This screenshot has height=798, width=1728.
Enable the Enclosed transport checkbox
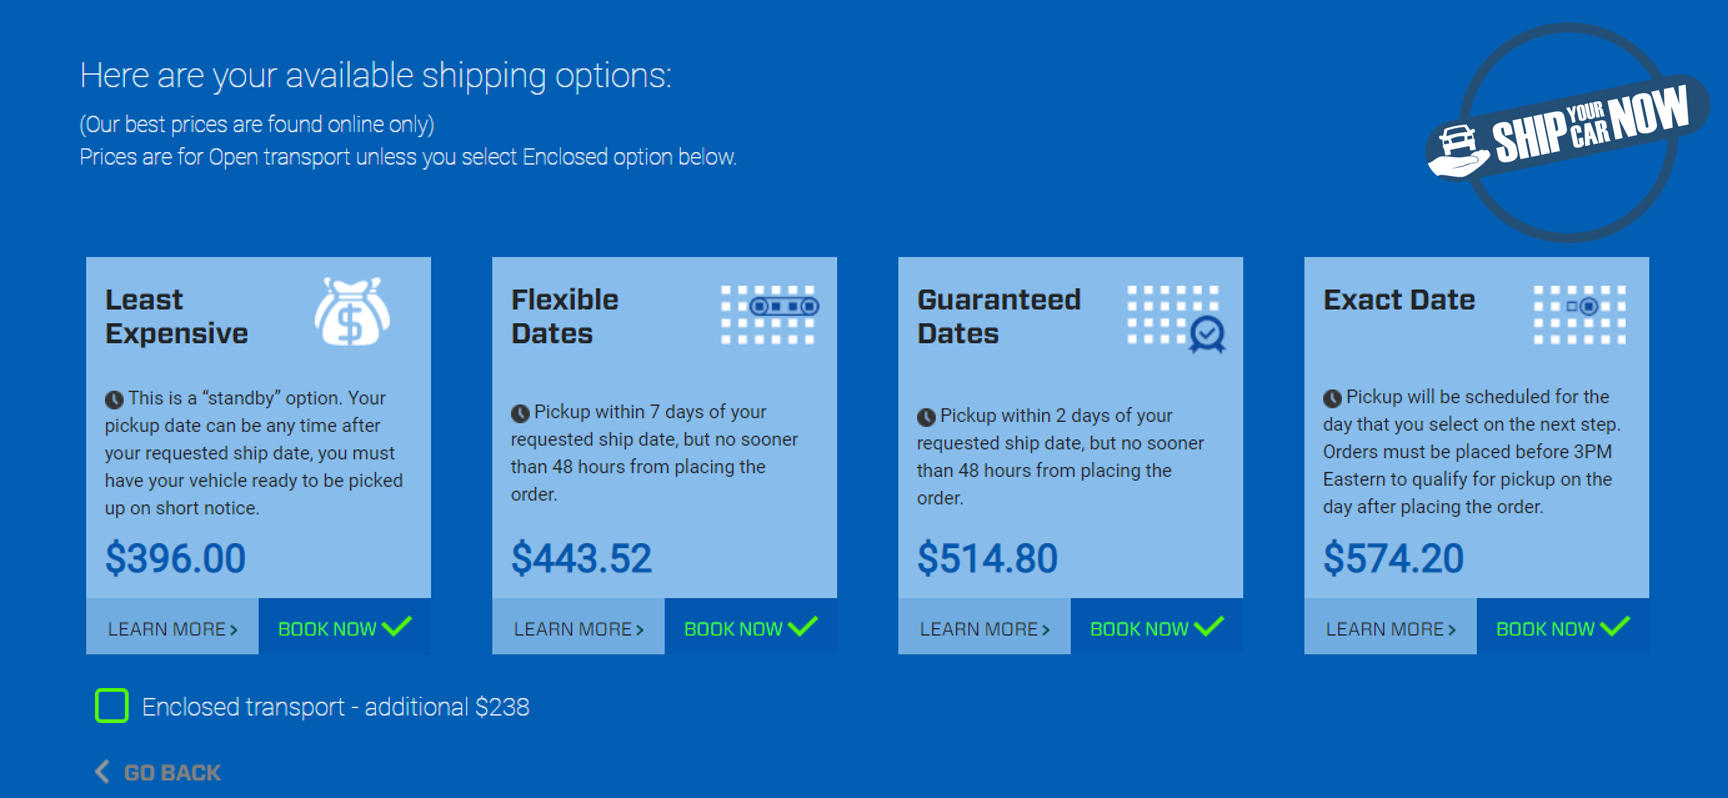click(x=112, y=706)
